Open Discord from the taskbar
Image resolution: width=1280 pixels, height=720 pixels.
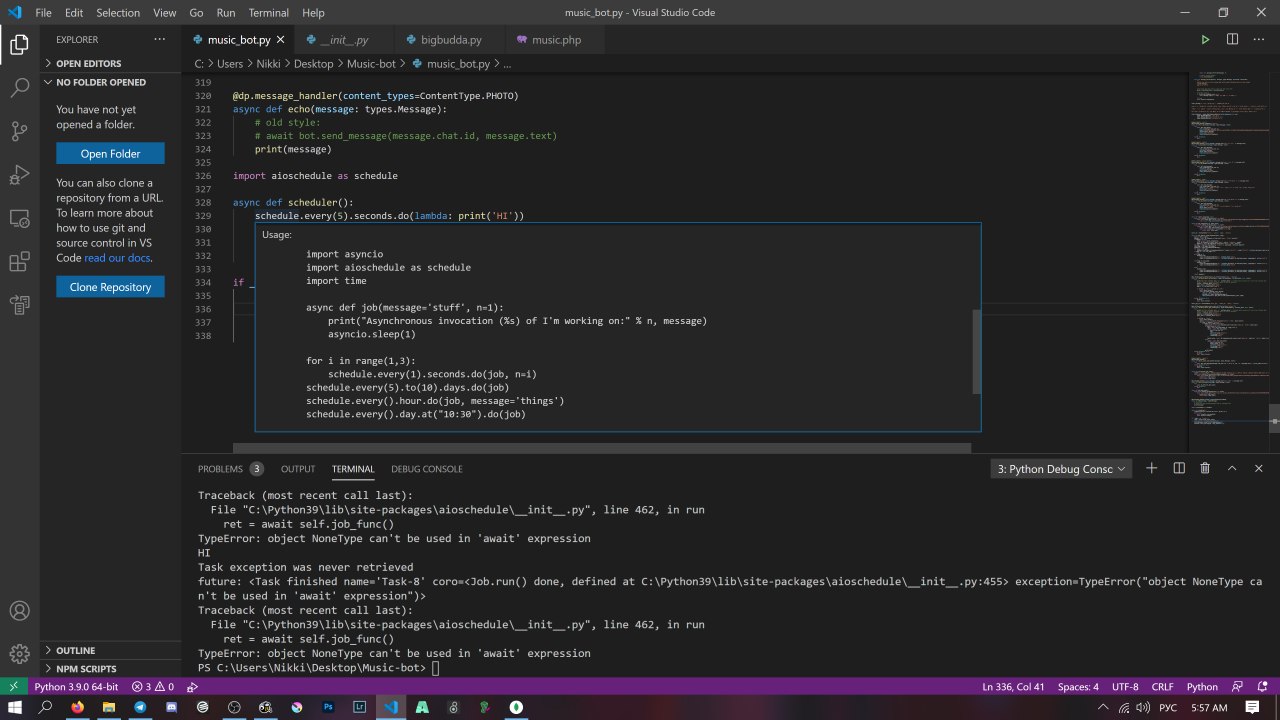pos(171,707)
